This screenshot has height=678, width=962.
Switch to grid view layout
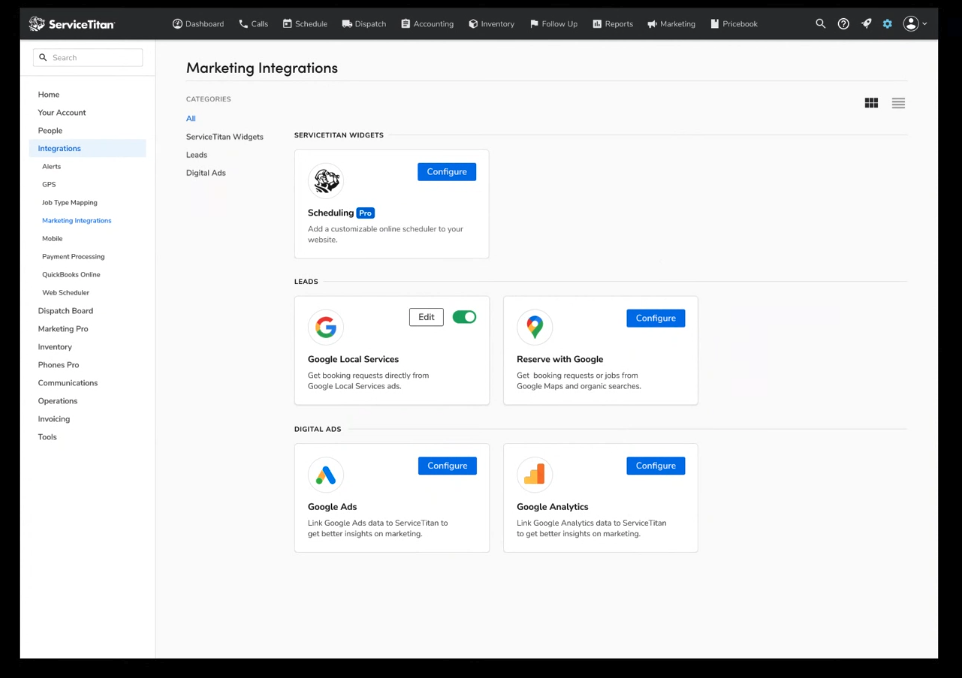(x=871, y=102)
